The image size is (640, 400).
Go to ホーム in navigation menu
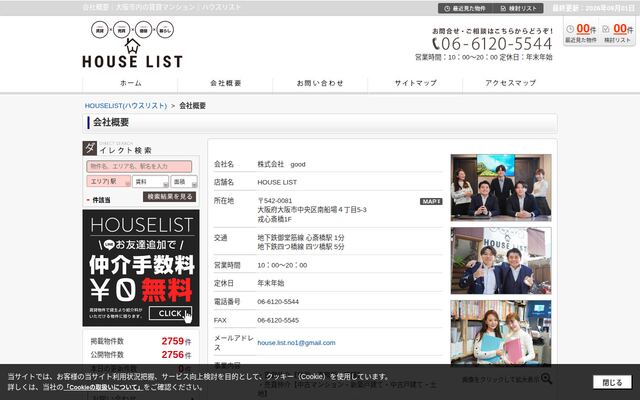(130, 83)
